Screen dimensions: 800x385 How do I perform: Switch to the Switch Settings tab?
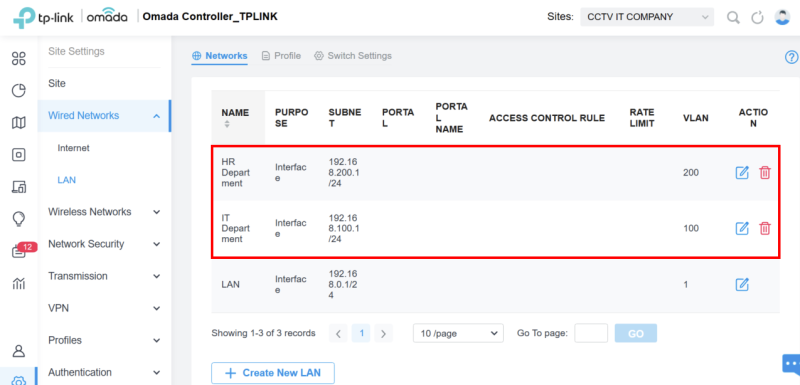tap(353, 56)
